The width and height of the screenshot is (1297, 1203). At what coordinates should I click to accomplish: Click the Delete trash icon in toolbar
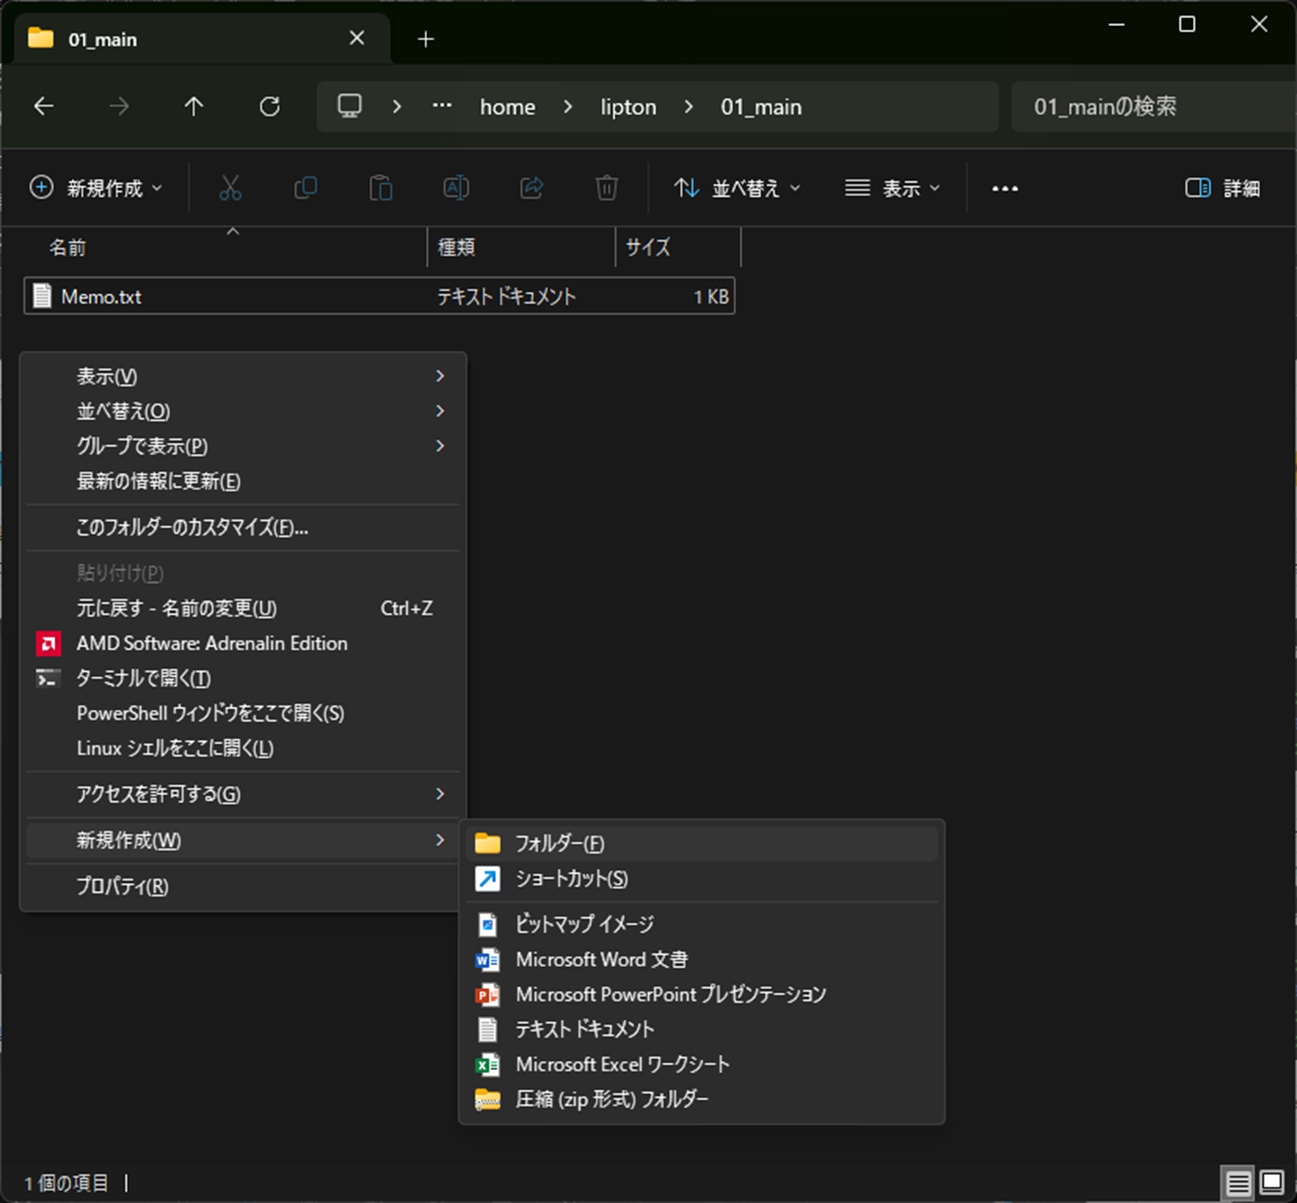click(607, 188)
